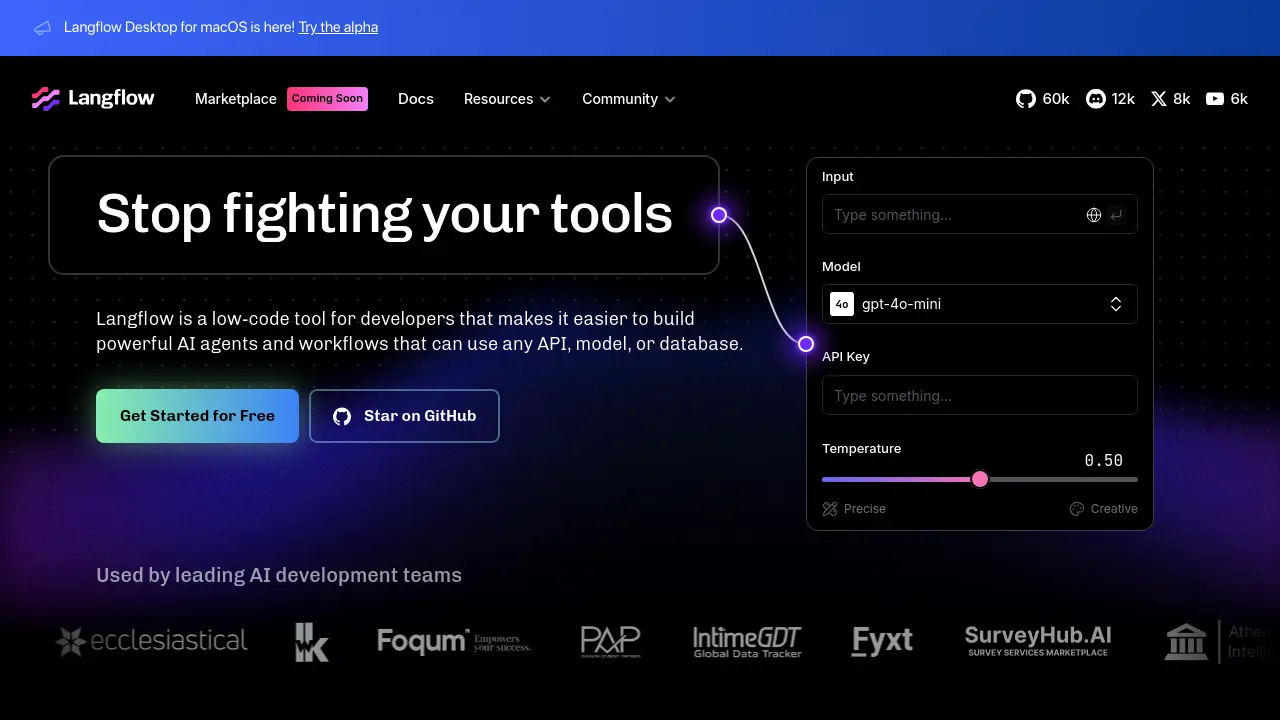Click the enter arrow icon in Input field
Screen dimensions: 1280x720
tap(1116, 215)
